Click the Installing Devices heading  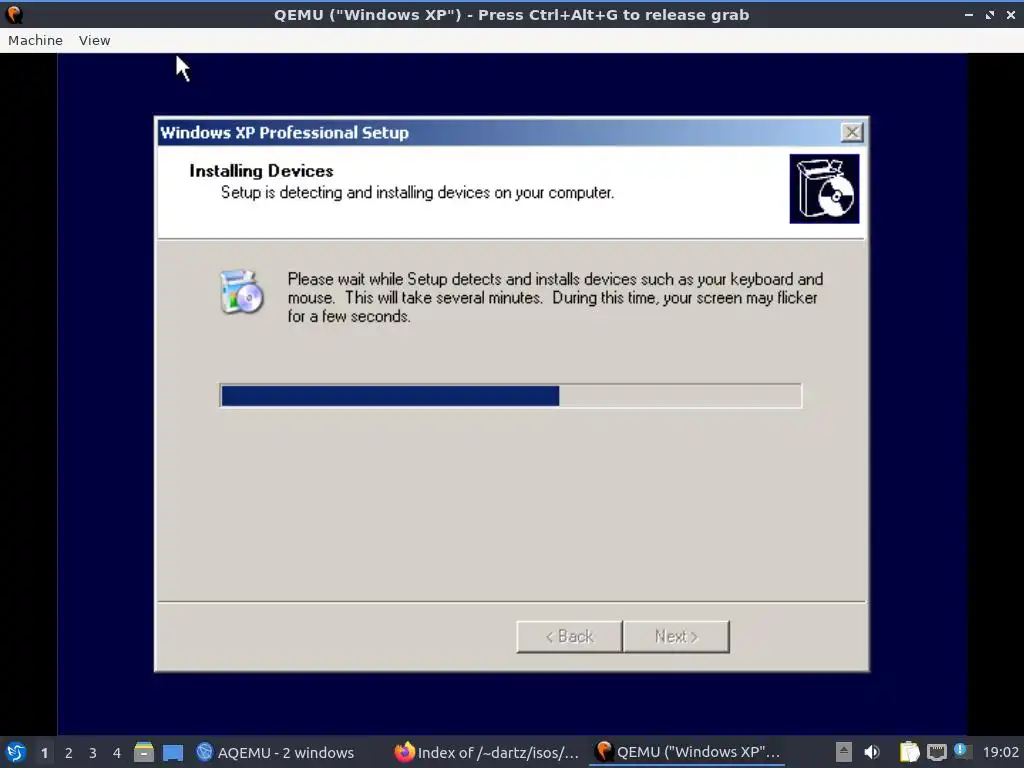click(x=261, y=171)
